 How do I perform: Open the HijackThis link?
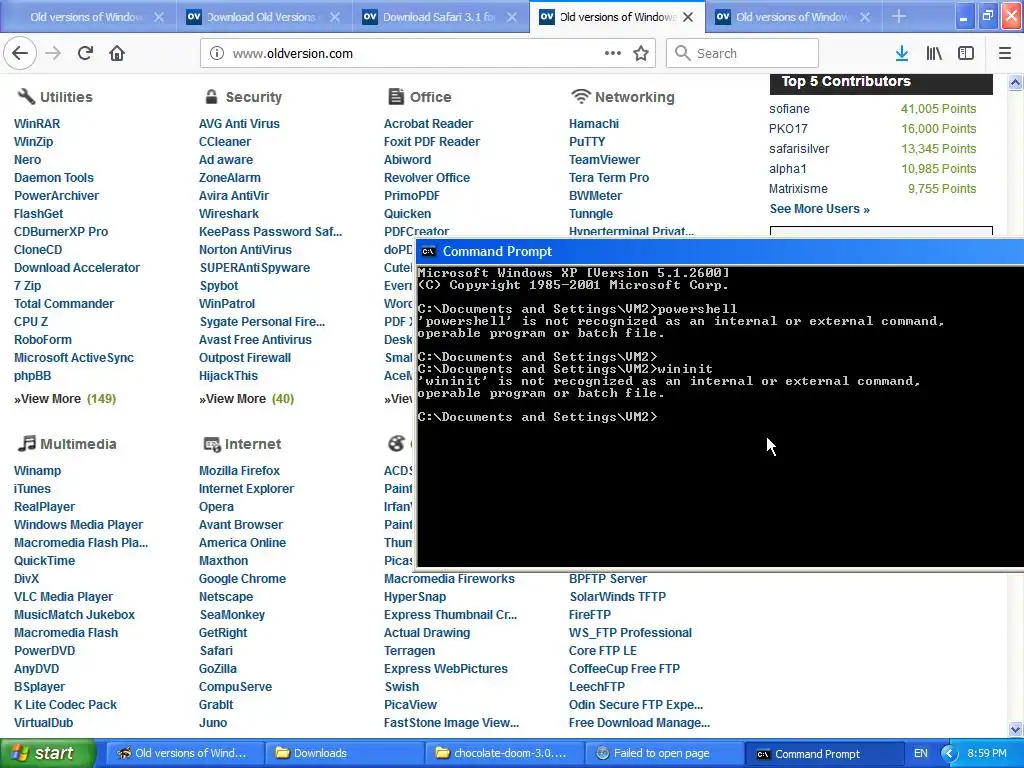pos(228,376)
